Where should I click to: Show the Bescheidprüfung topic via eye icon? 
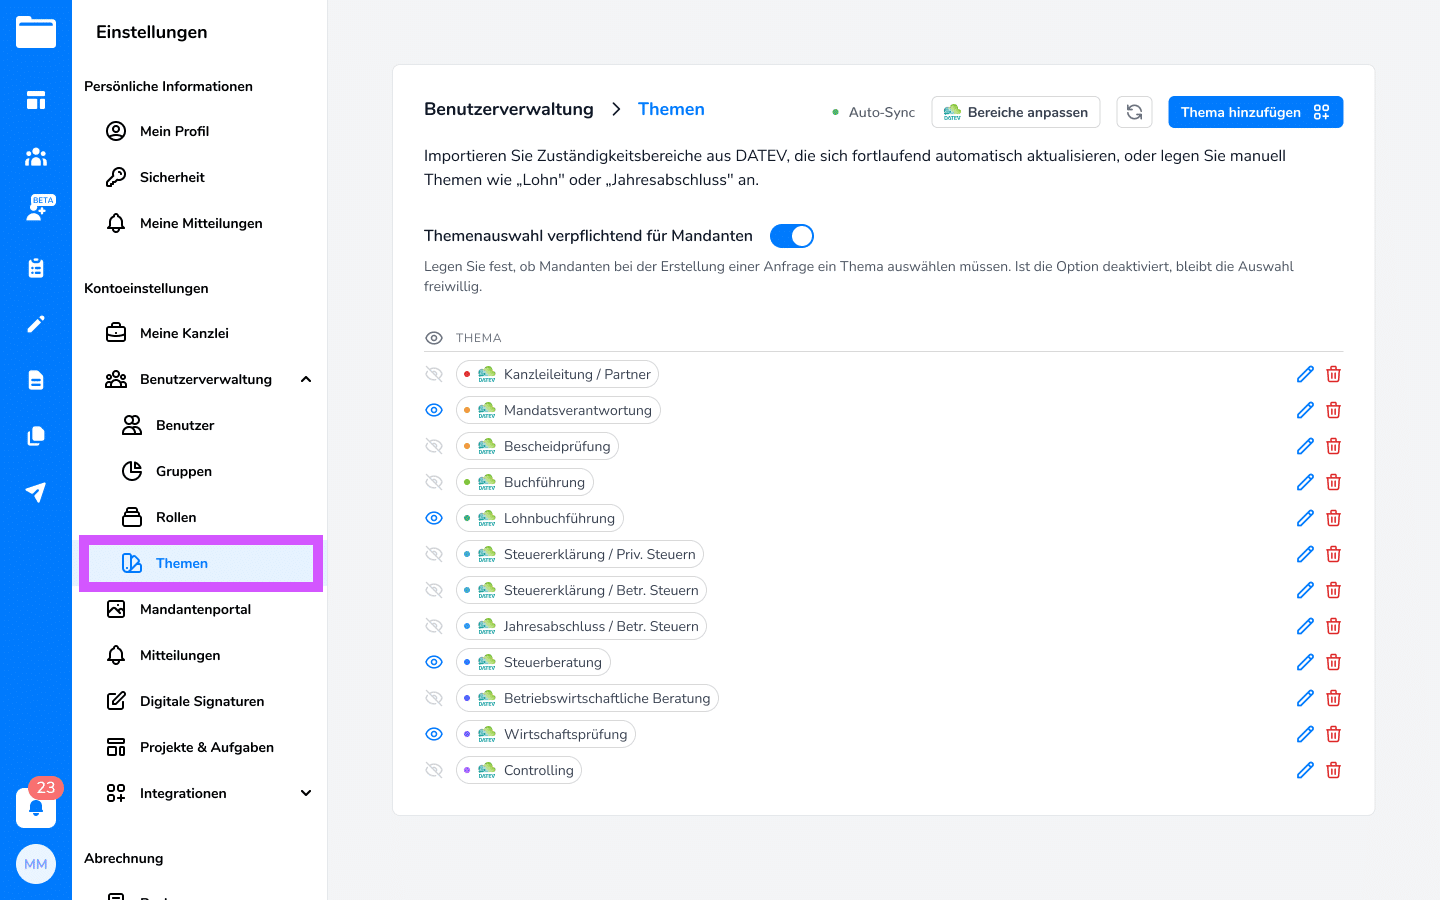pos(434,446)
